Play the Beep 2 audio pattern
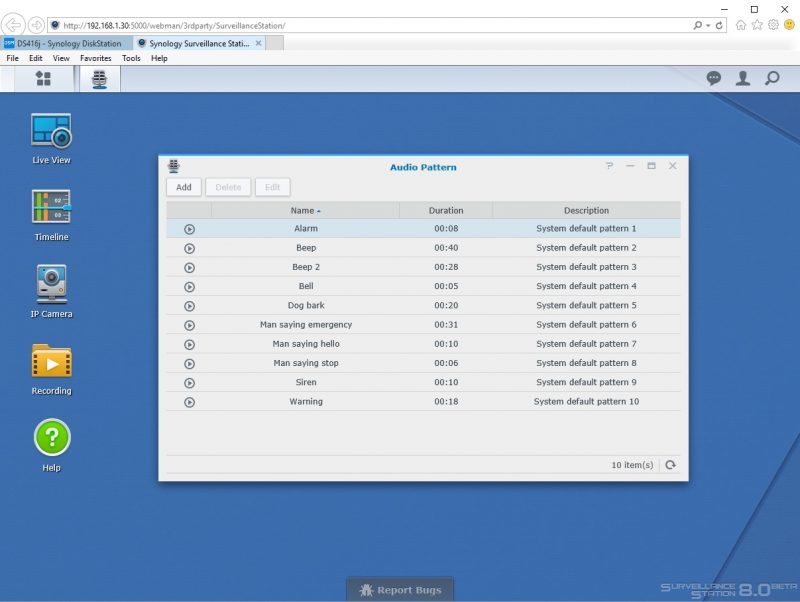Screen dimensions: 800x602 click(x=189, y=268)
